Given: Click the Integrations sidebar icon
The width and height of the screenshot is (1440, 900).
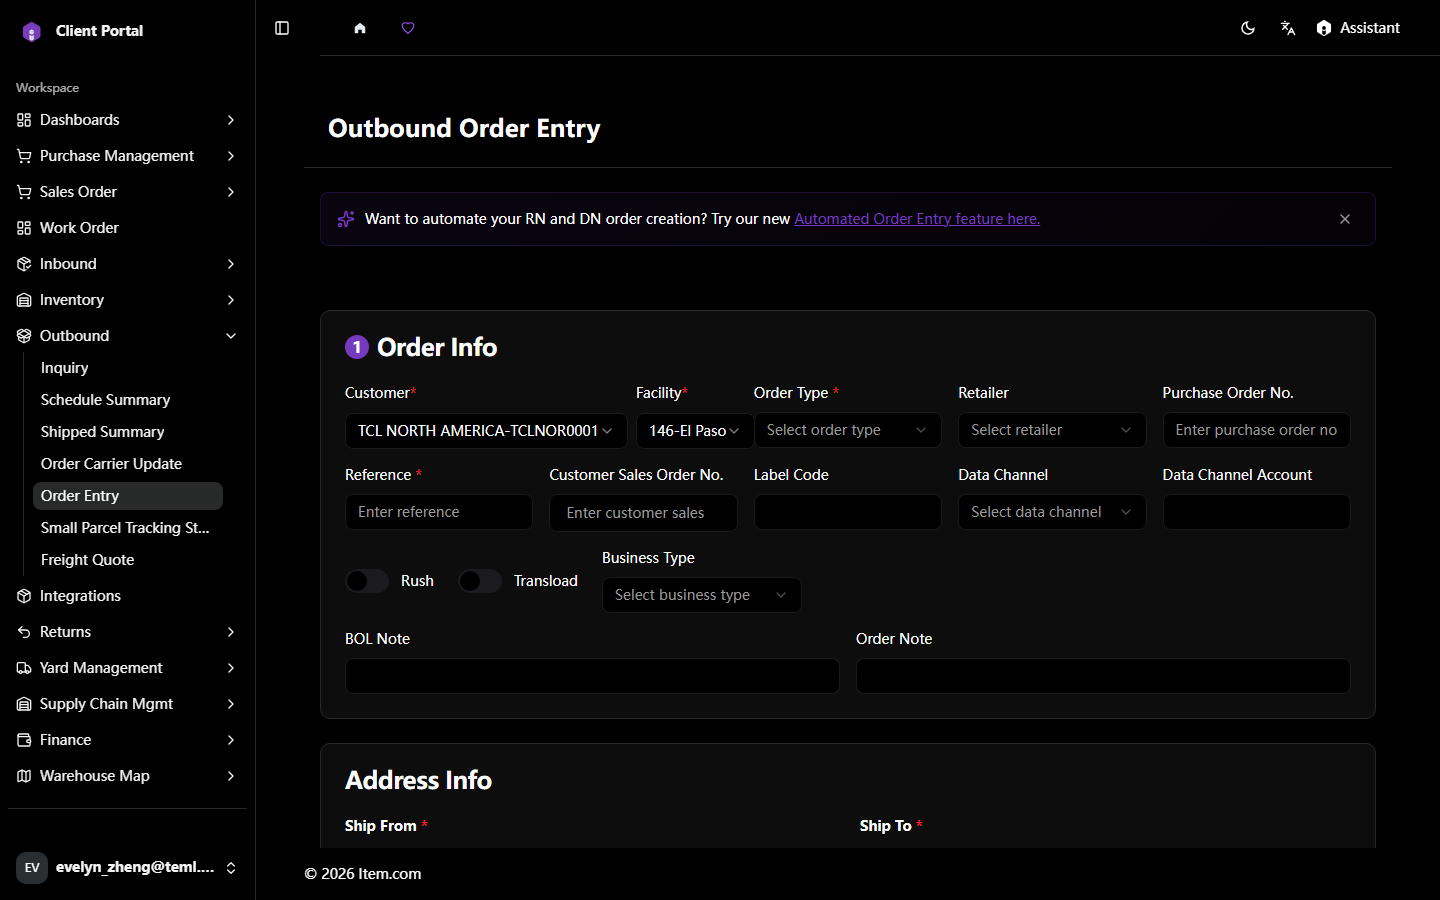Looking at the screenshot, I should click(24, 596).
